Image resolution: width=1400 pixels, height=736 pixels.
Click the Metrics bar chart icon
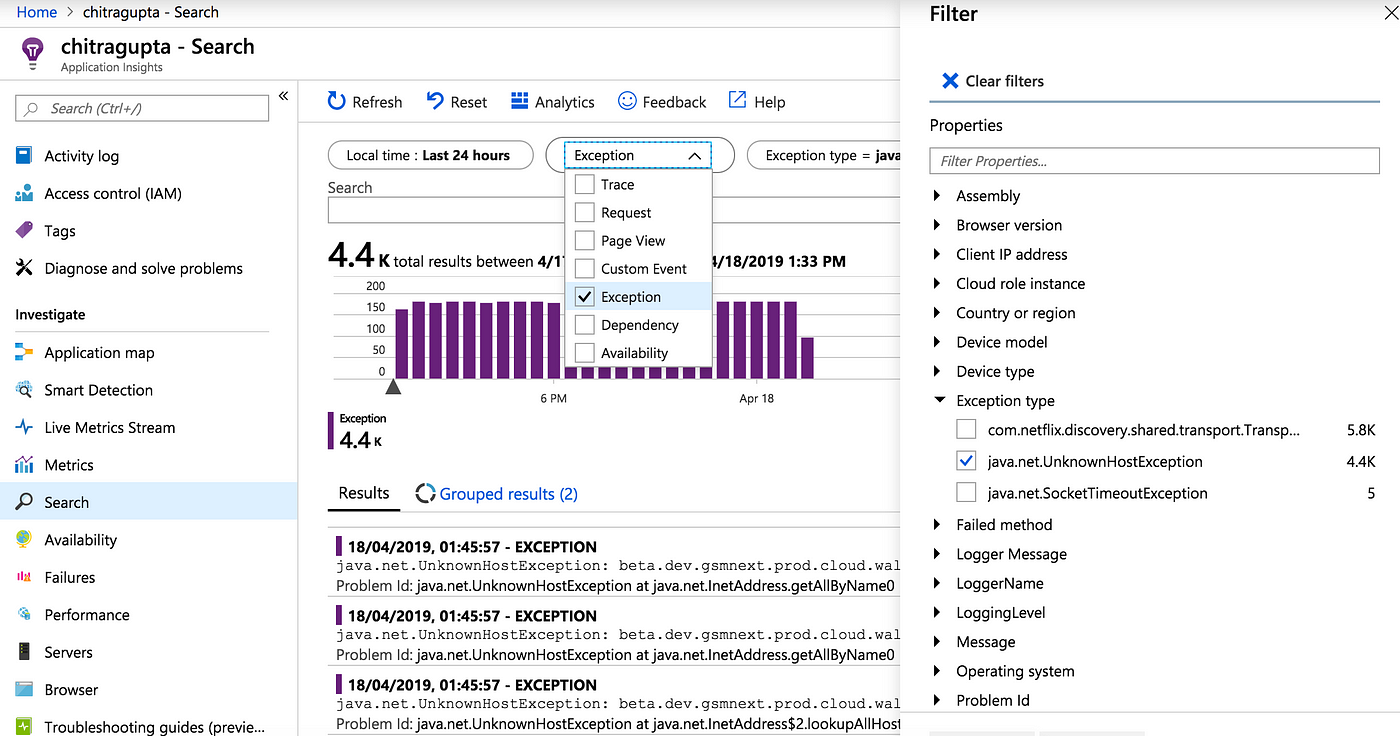[x=24, y=465]
